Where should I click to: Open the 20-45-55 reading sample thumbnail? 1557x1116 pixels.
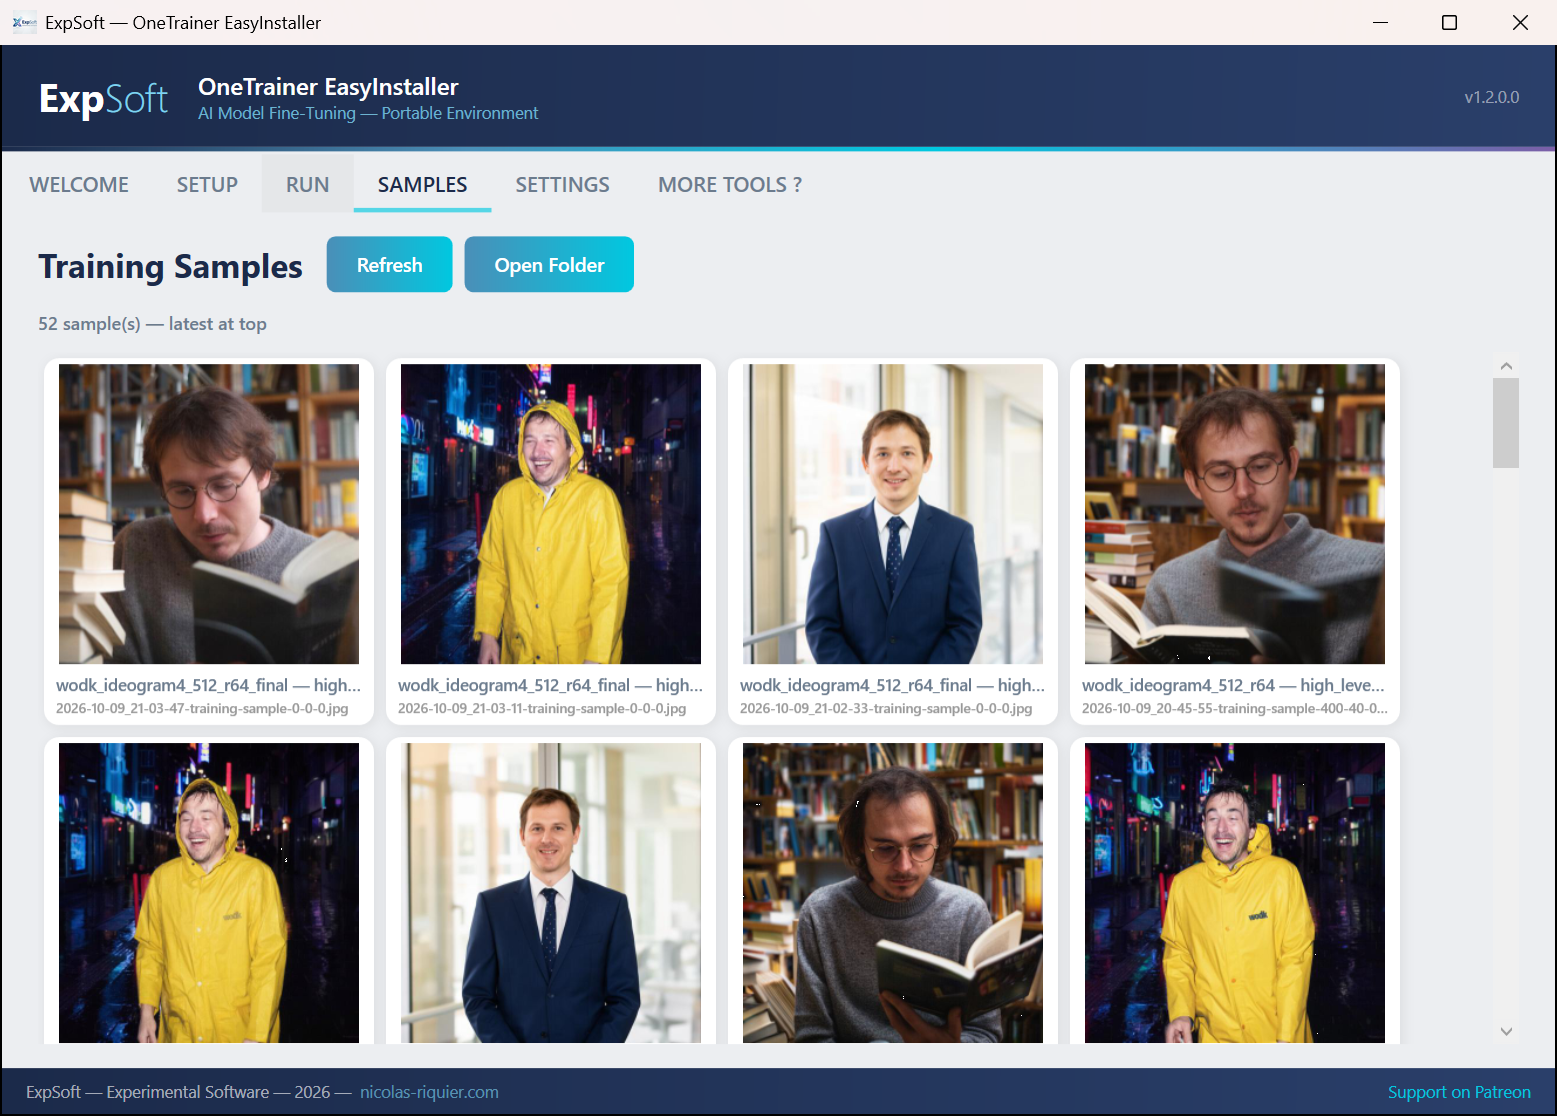(x=1235, y=514)
